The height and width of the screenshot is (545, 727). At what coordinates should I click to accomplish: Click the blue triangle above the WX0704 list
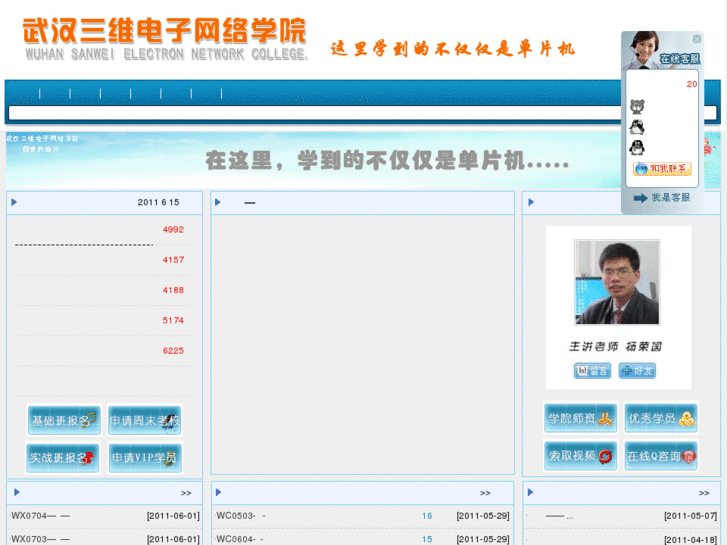tap(17, 492)
